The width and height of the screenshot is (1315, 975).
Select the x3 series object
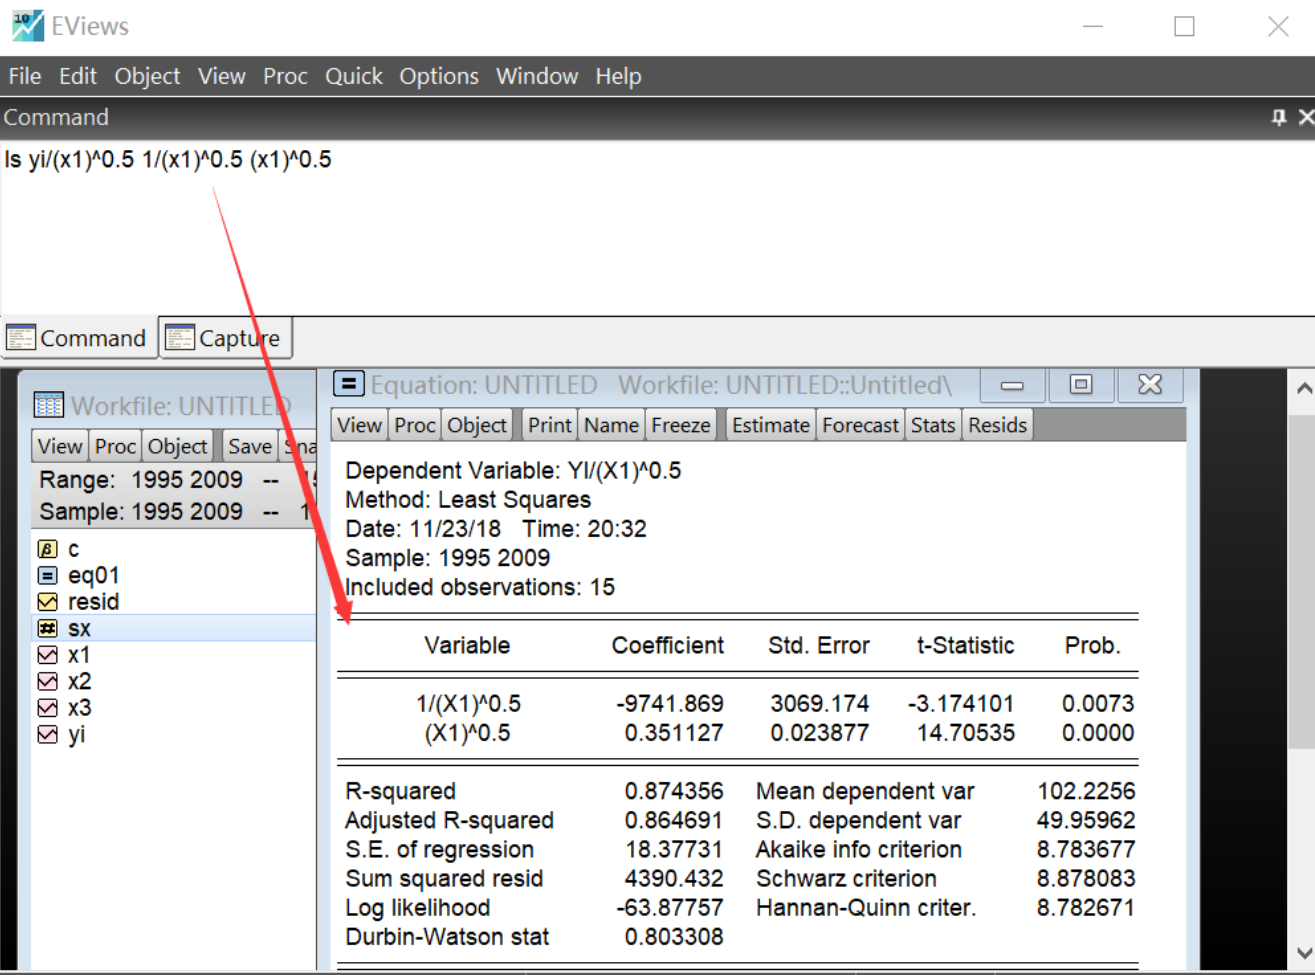click(x=65, y=708)
